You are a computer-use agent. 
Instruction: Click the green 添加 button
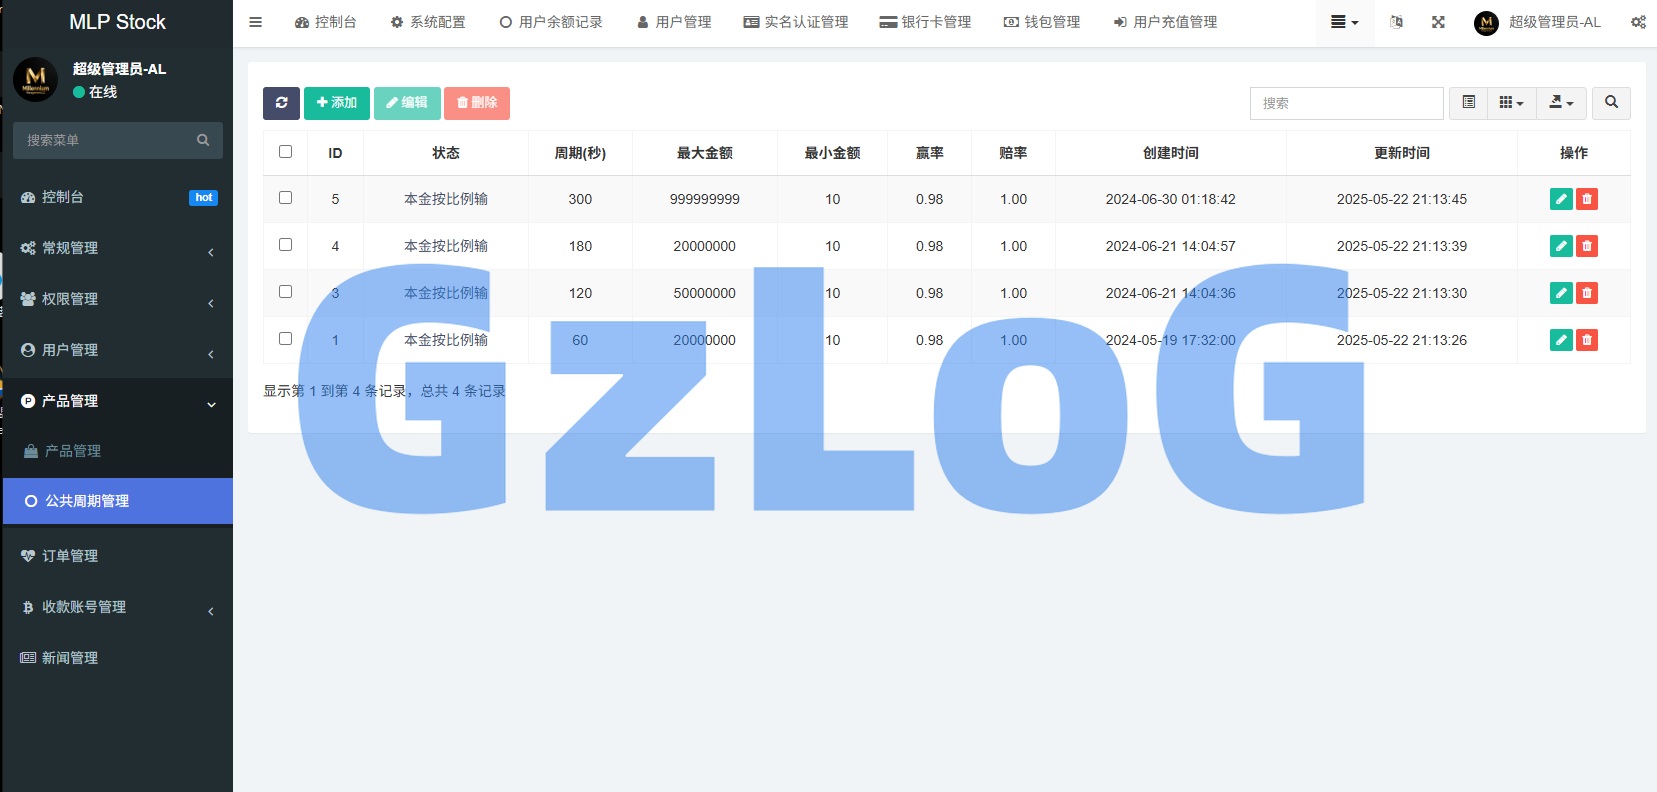pyautogui.click(x=336, y=103)
